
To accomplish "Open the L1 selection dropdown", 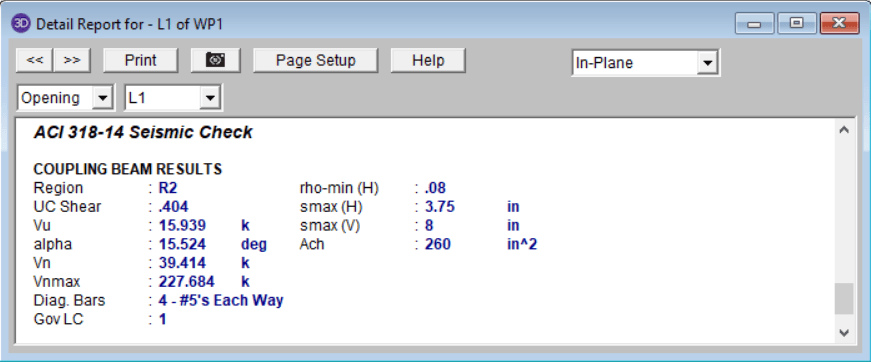I will [209, 98].
